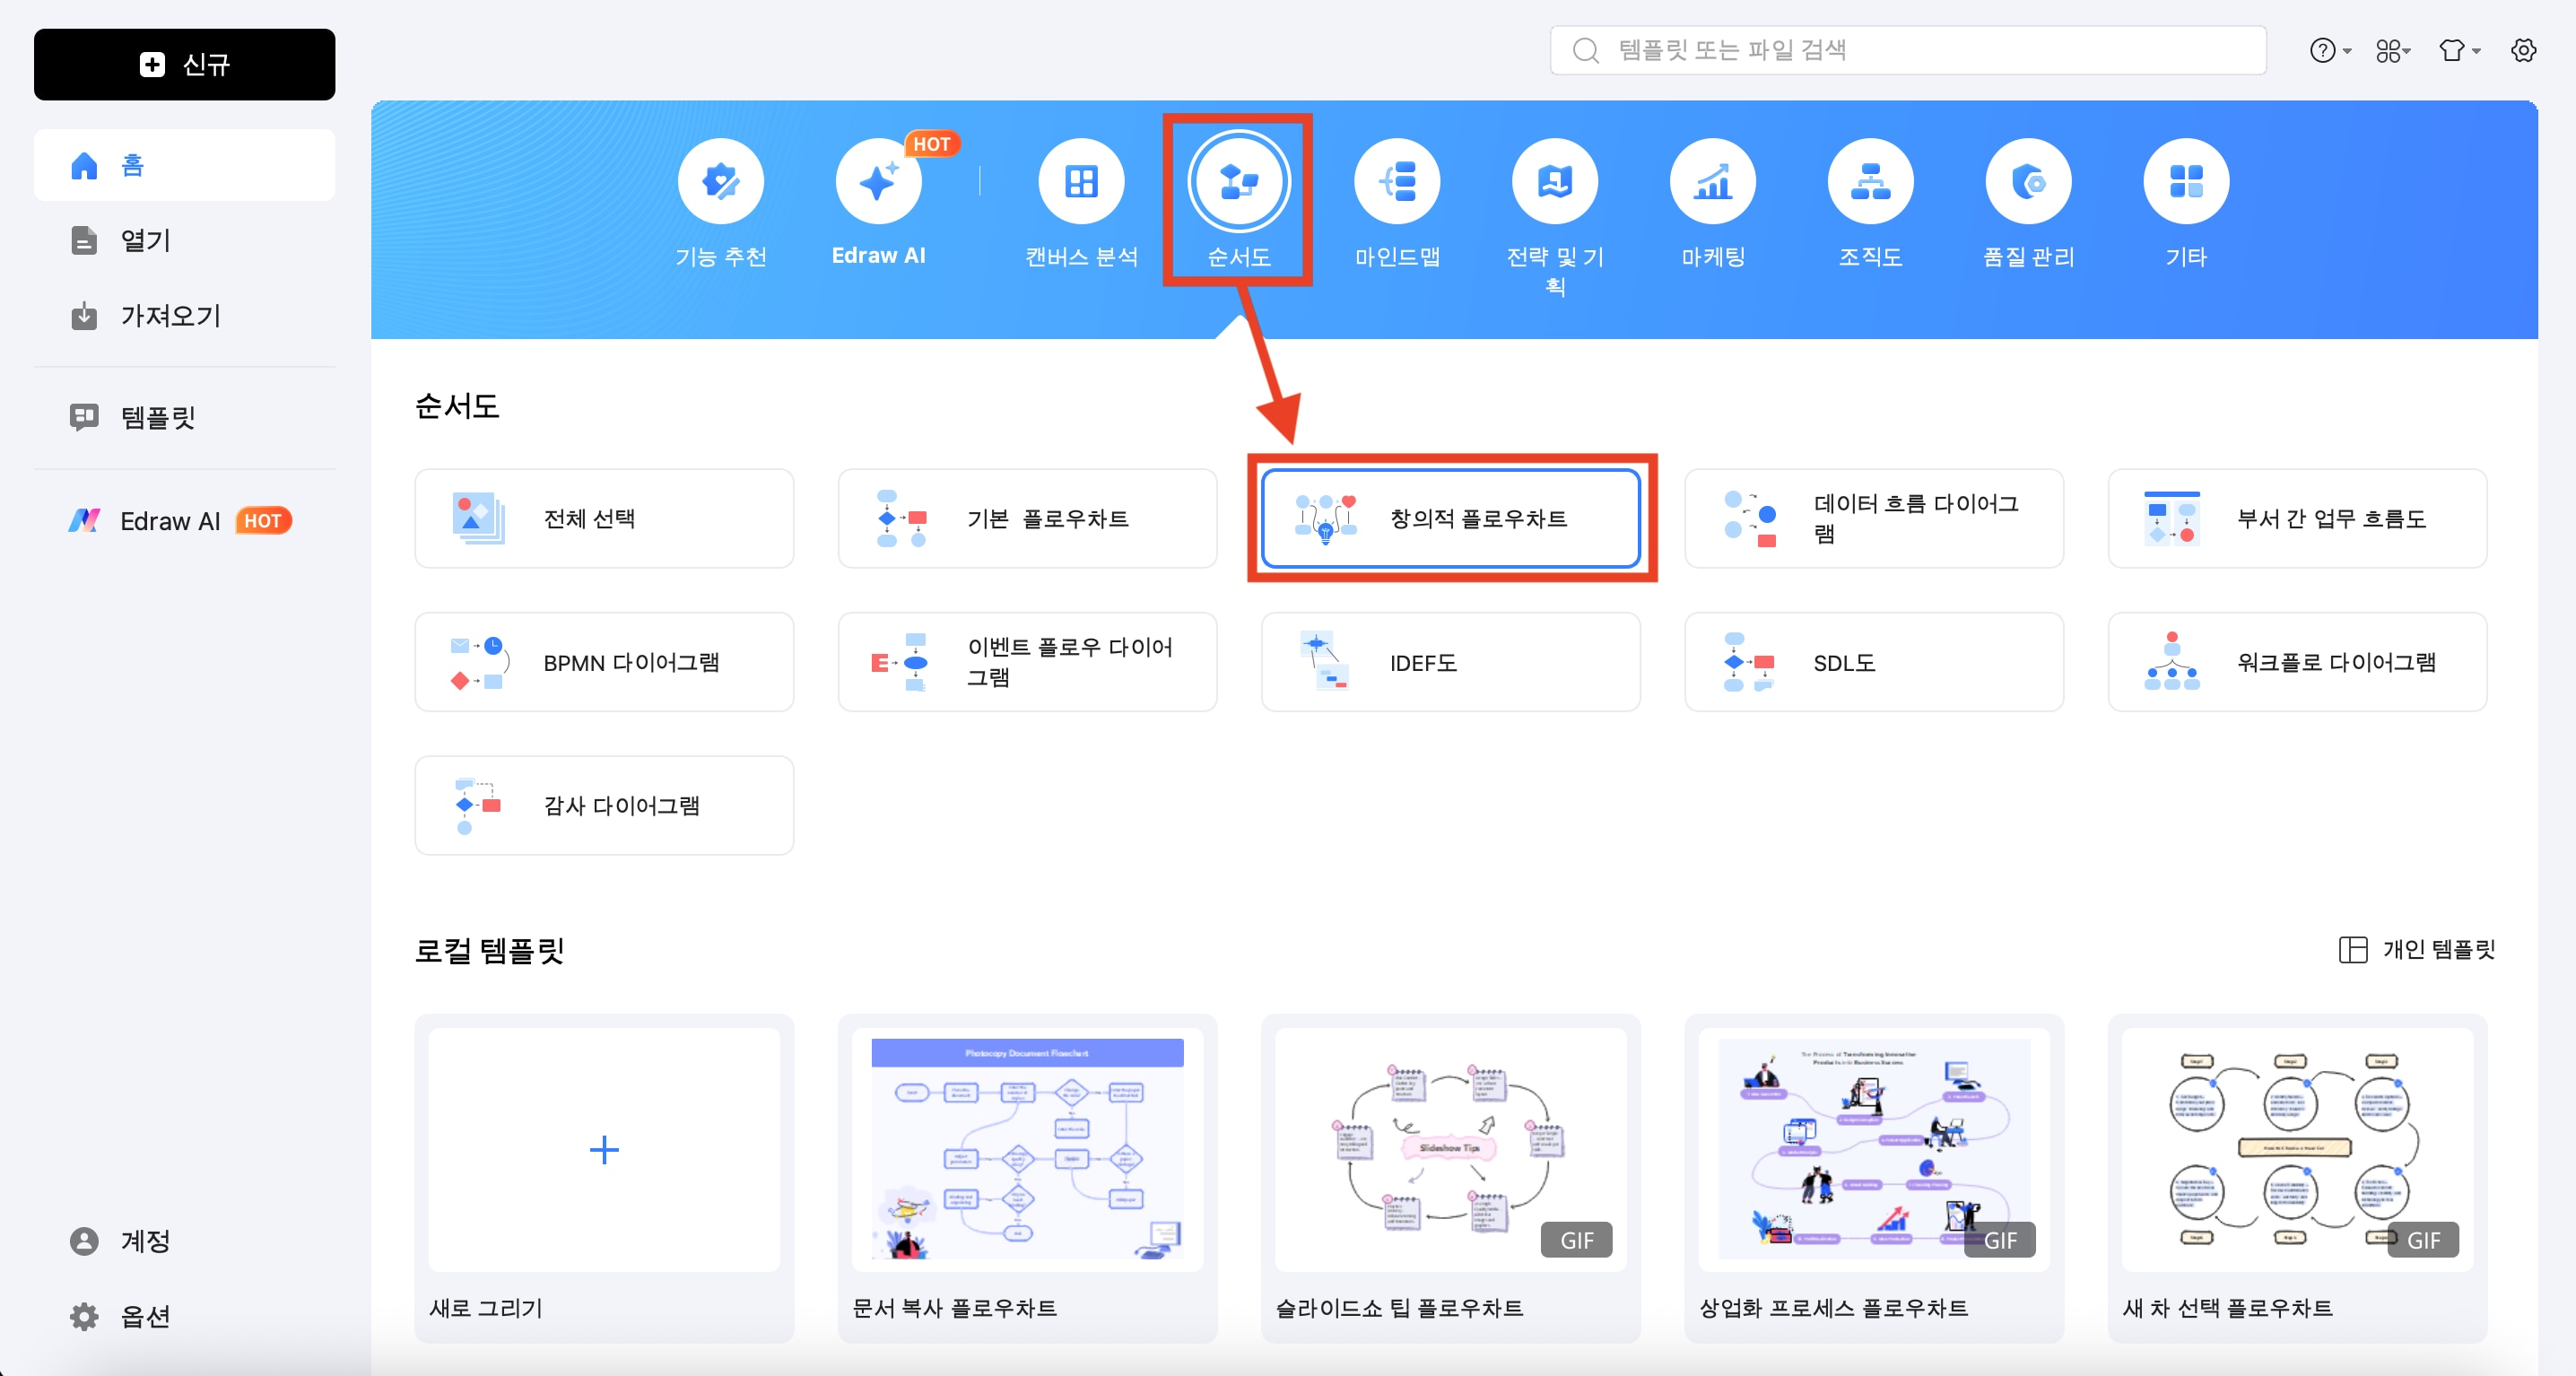This screenshot has width=2576, height=1376.
Task: Go to the 열기 sidebar item
Action: tap(145, 240)
